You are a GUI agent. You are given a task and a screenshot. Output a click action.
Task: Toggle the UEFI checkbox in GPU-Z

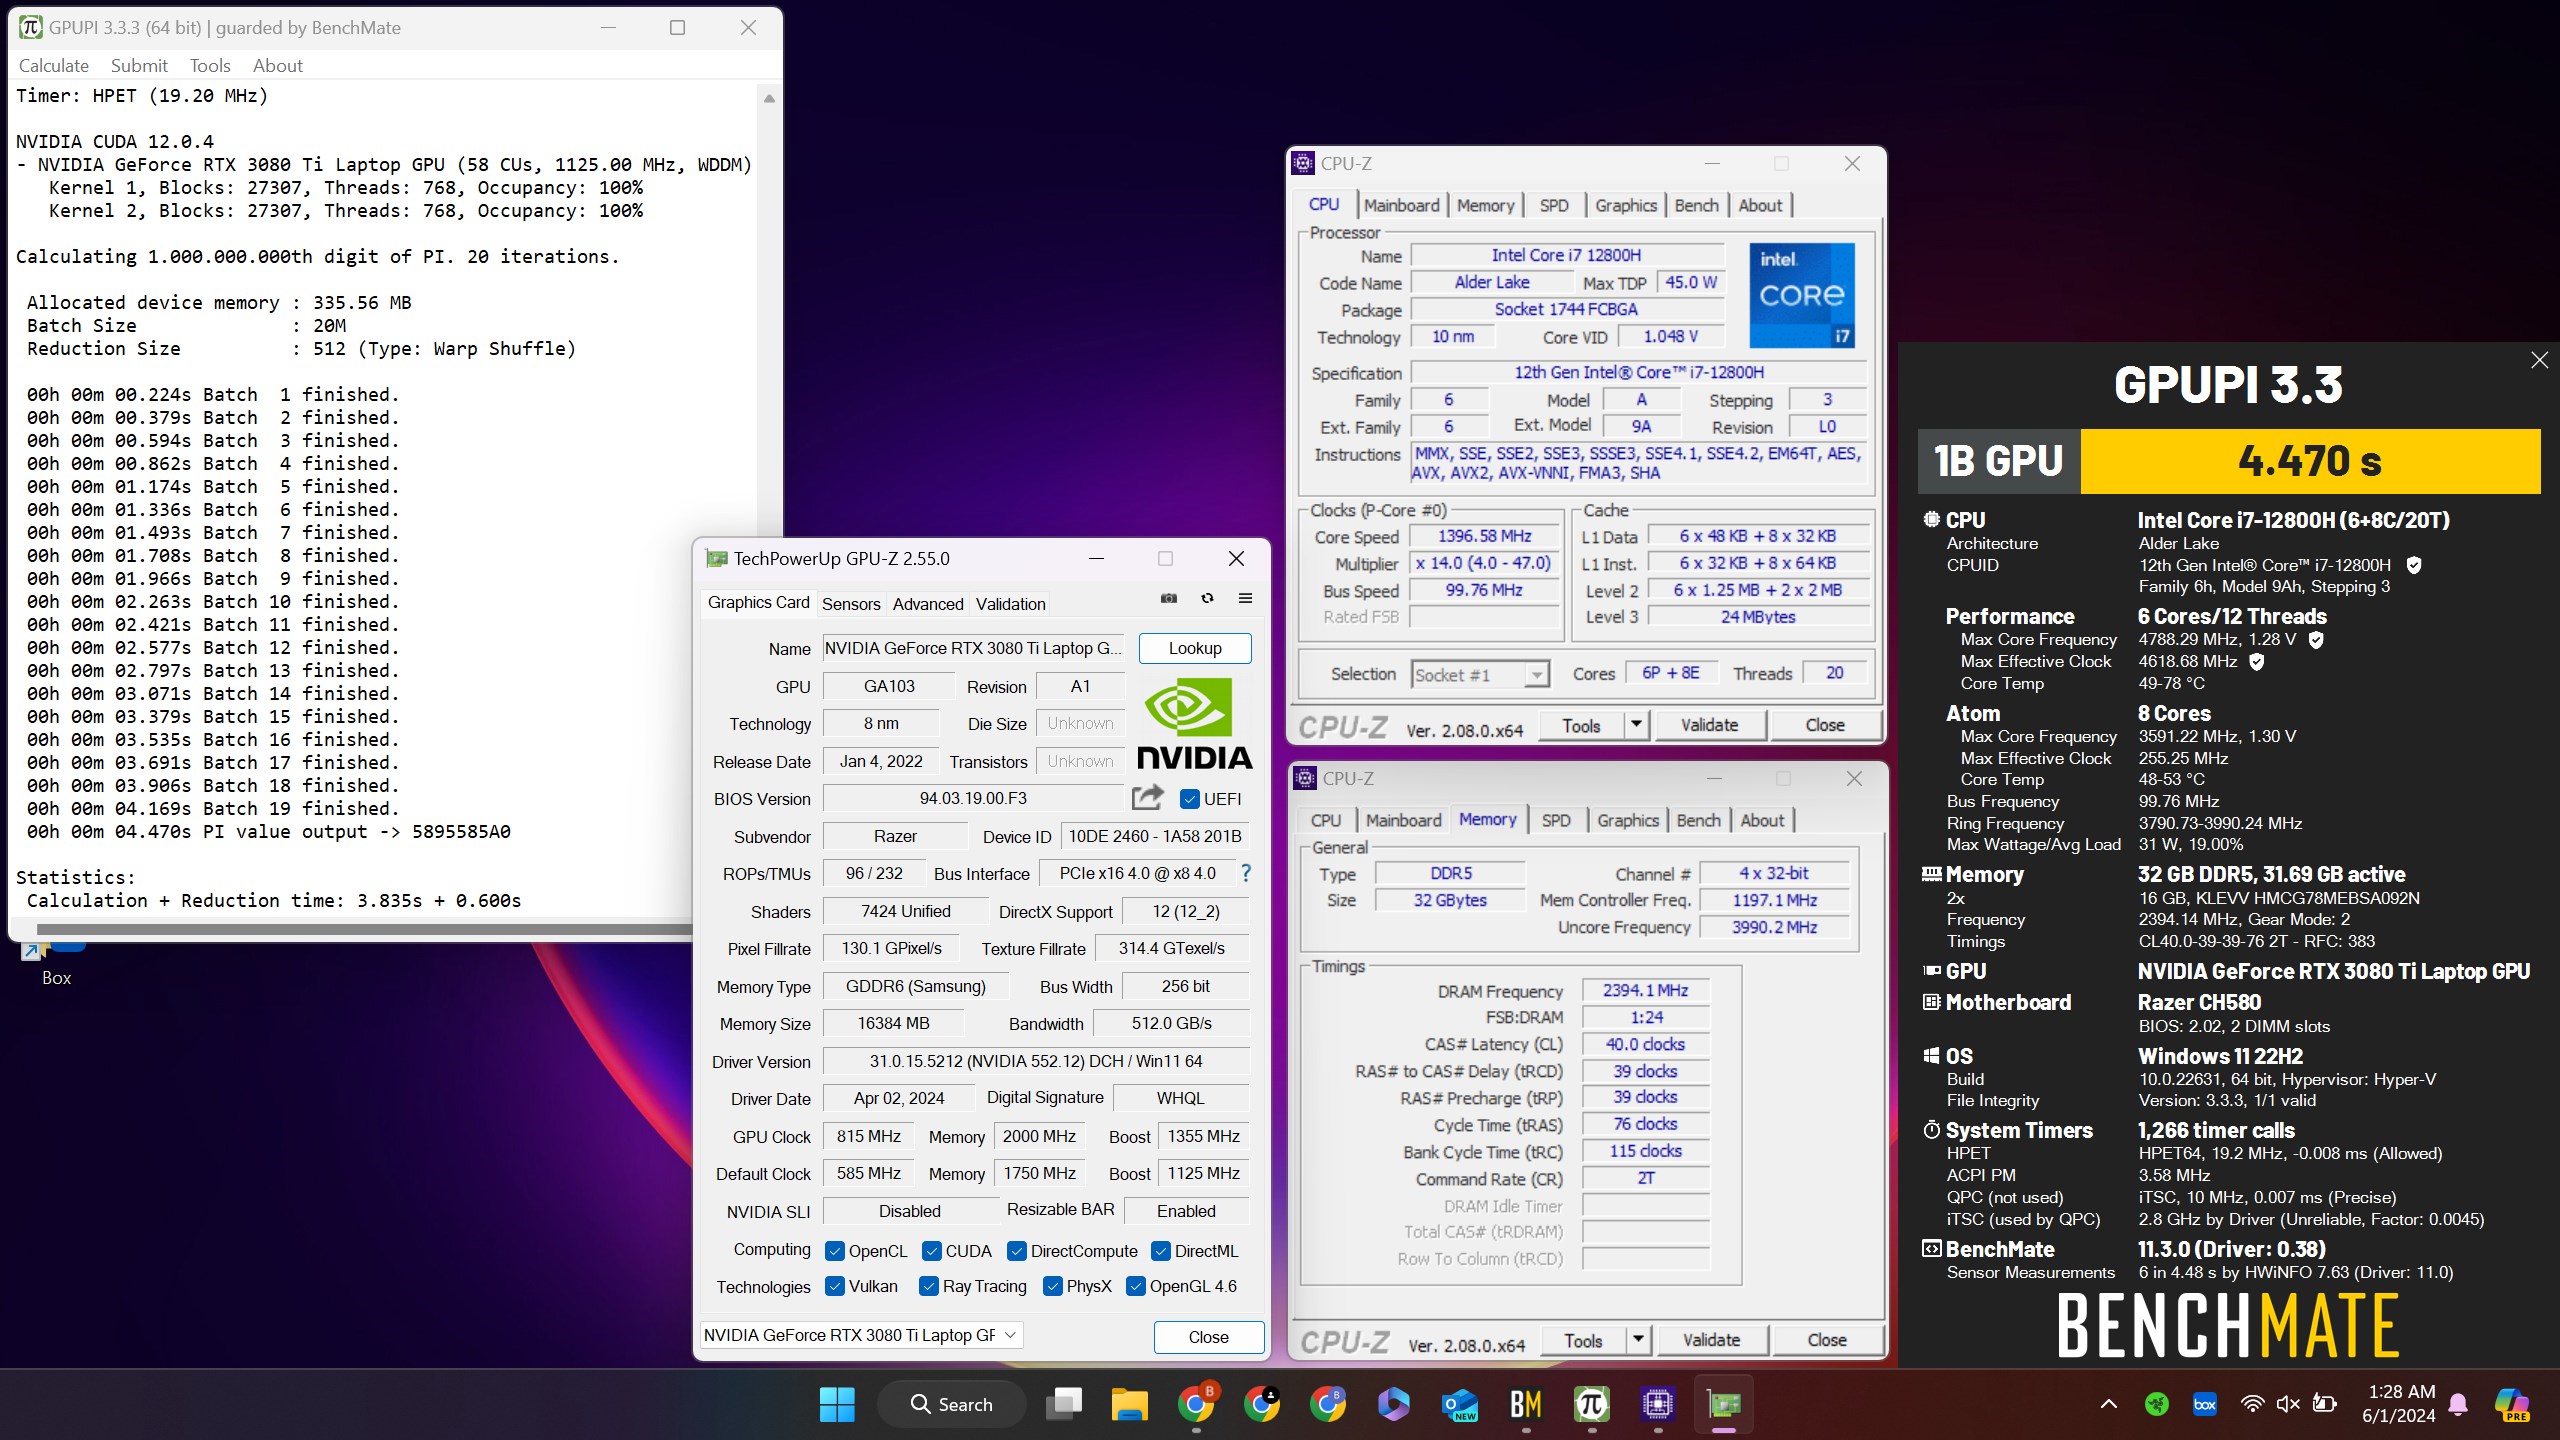coord(1190,798)
